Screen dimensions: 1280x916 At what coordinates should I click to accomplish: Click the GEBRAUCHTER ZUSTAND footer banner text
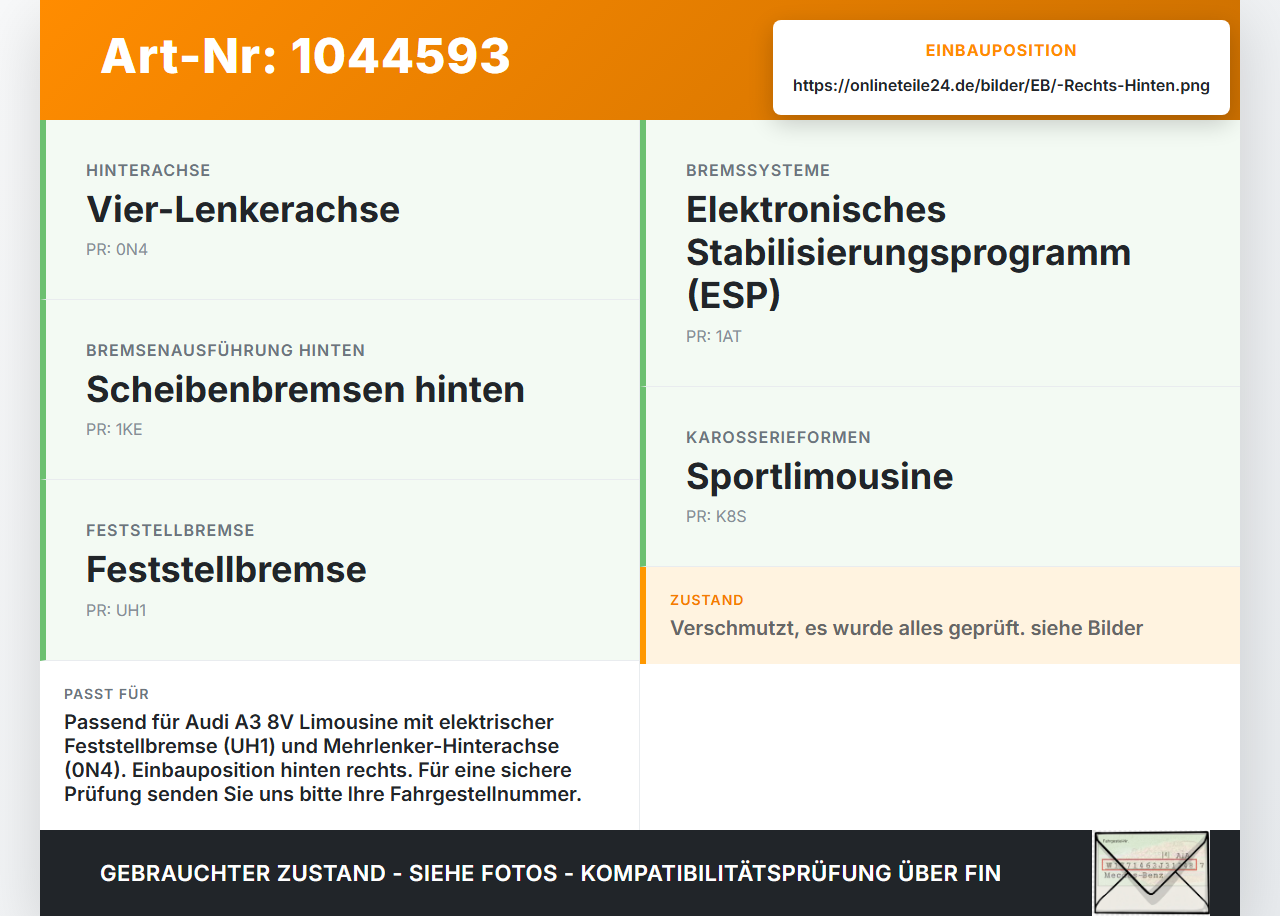550,873
